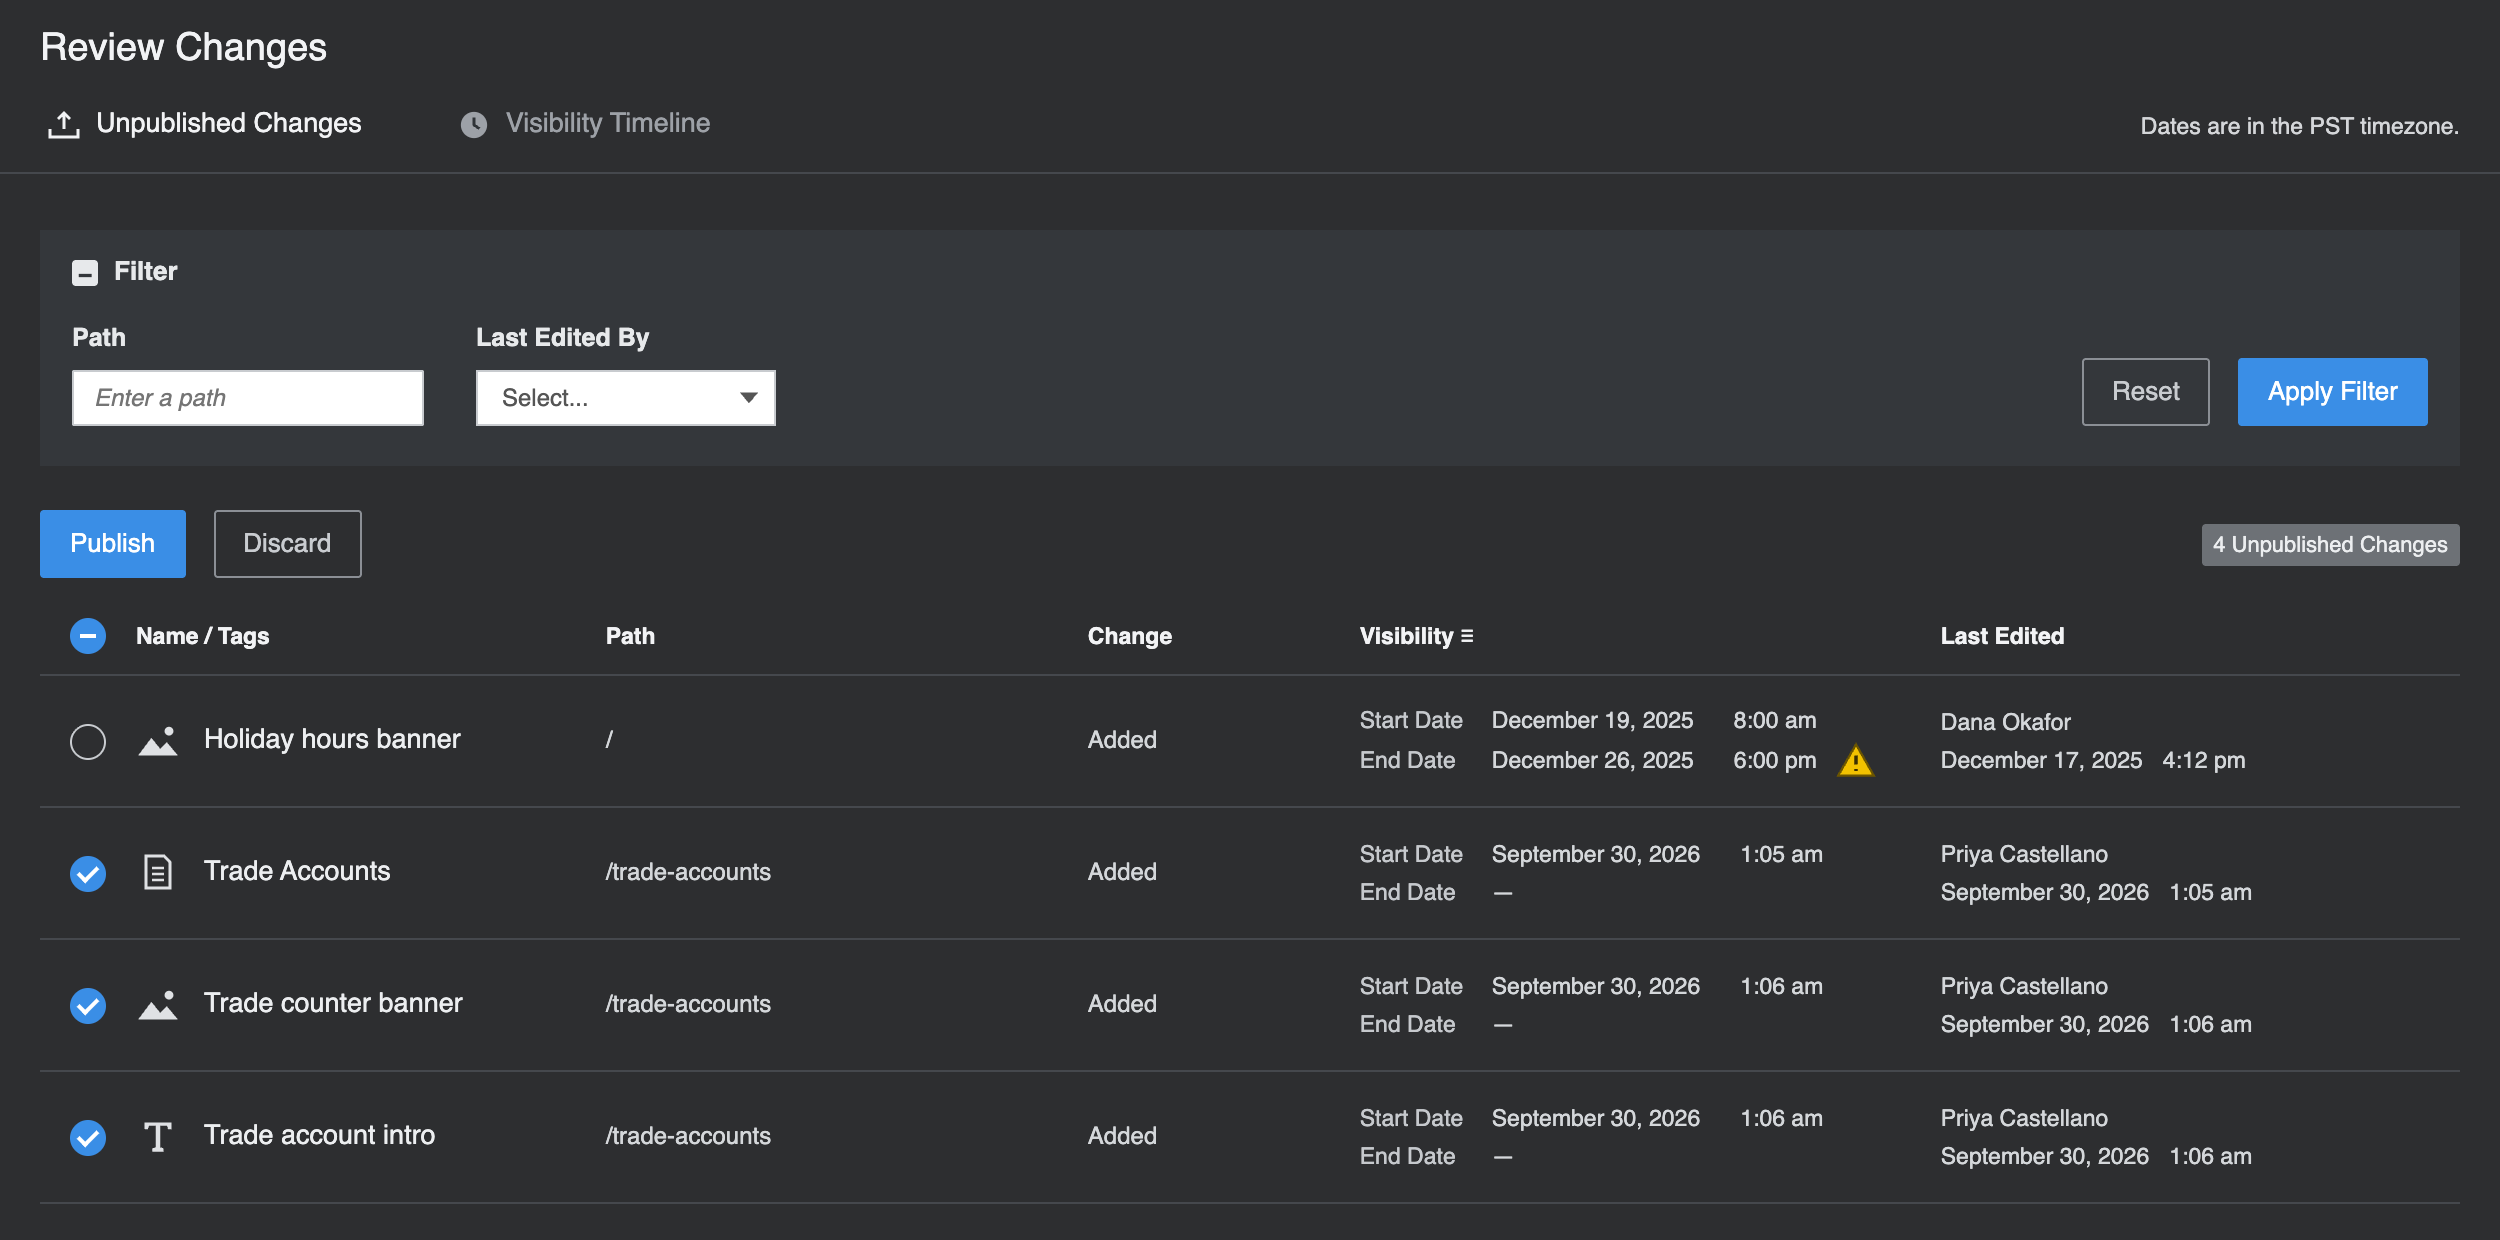Click the Visibility column sort lines icon
This screenshot has height=1240, width=2500.
tap(1467, 636)
